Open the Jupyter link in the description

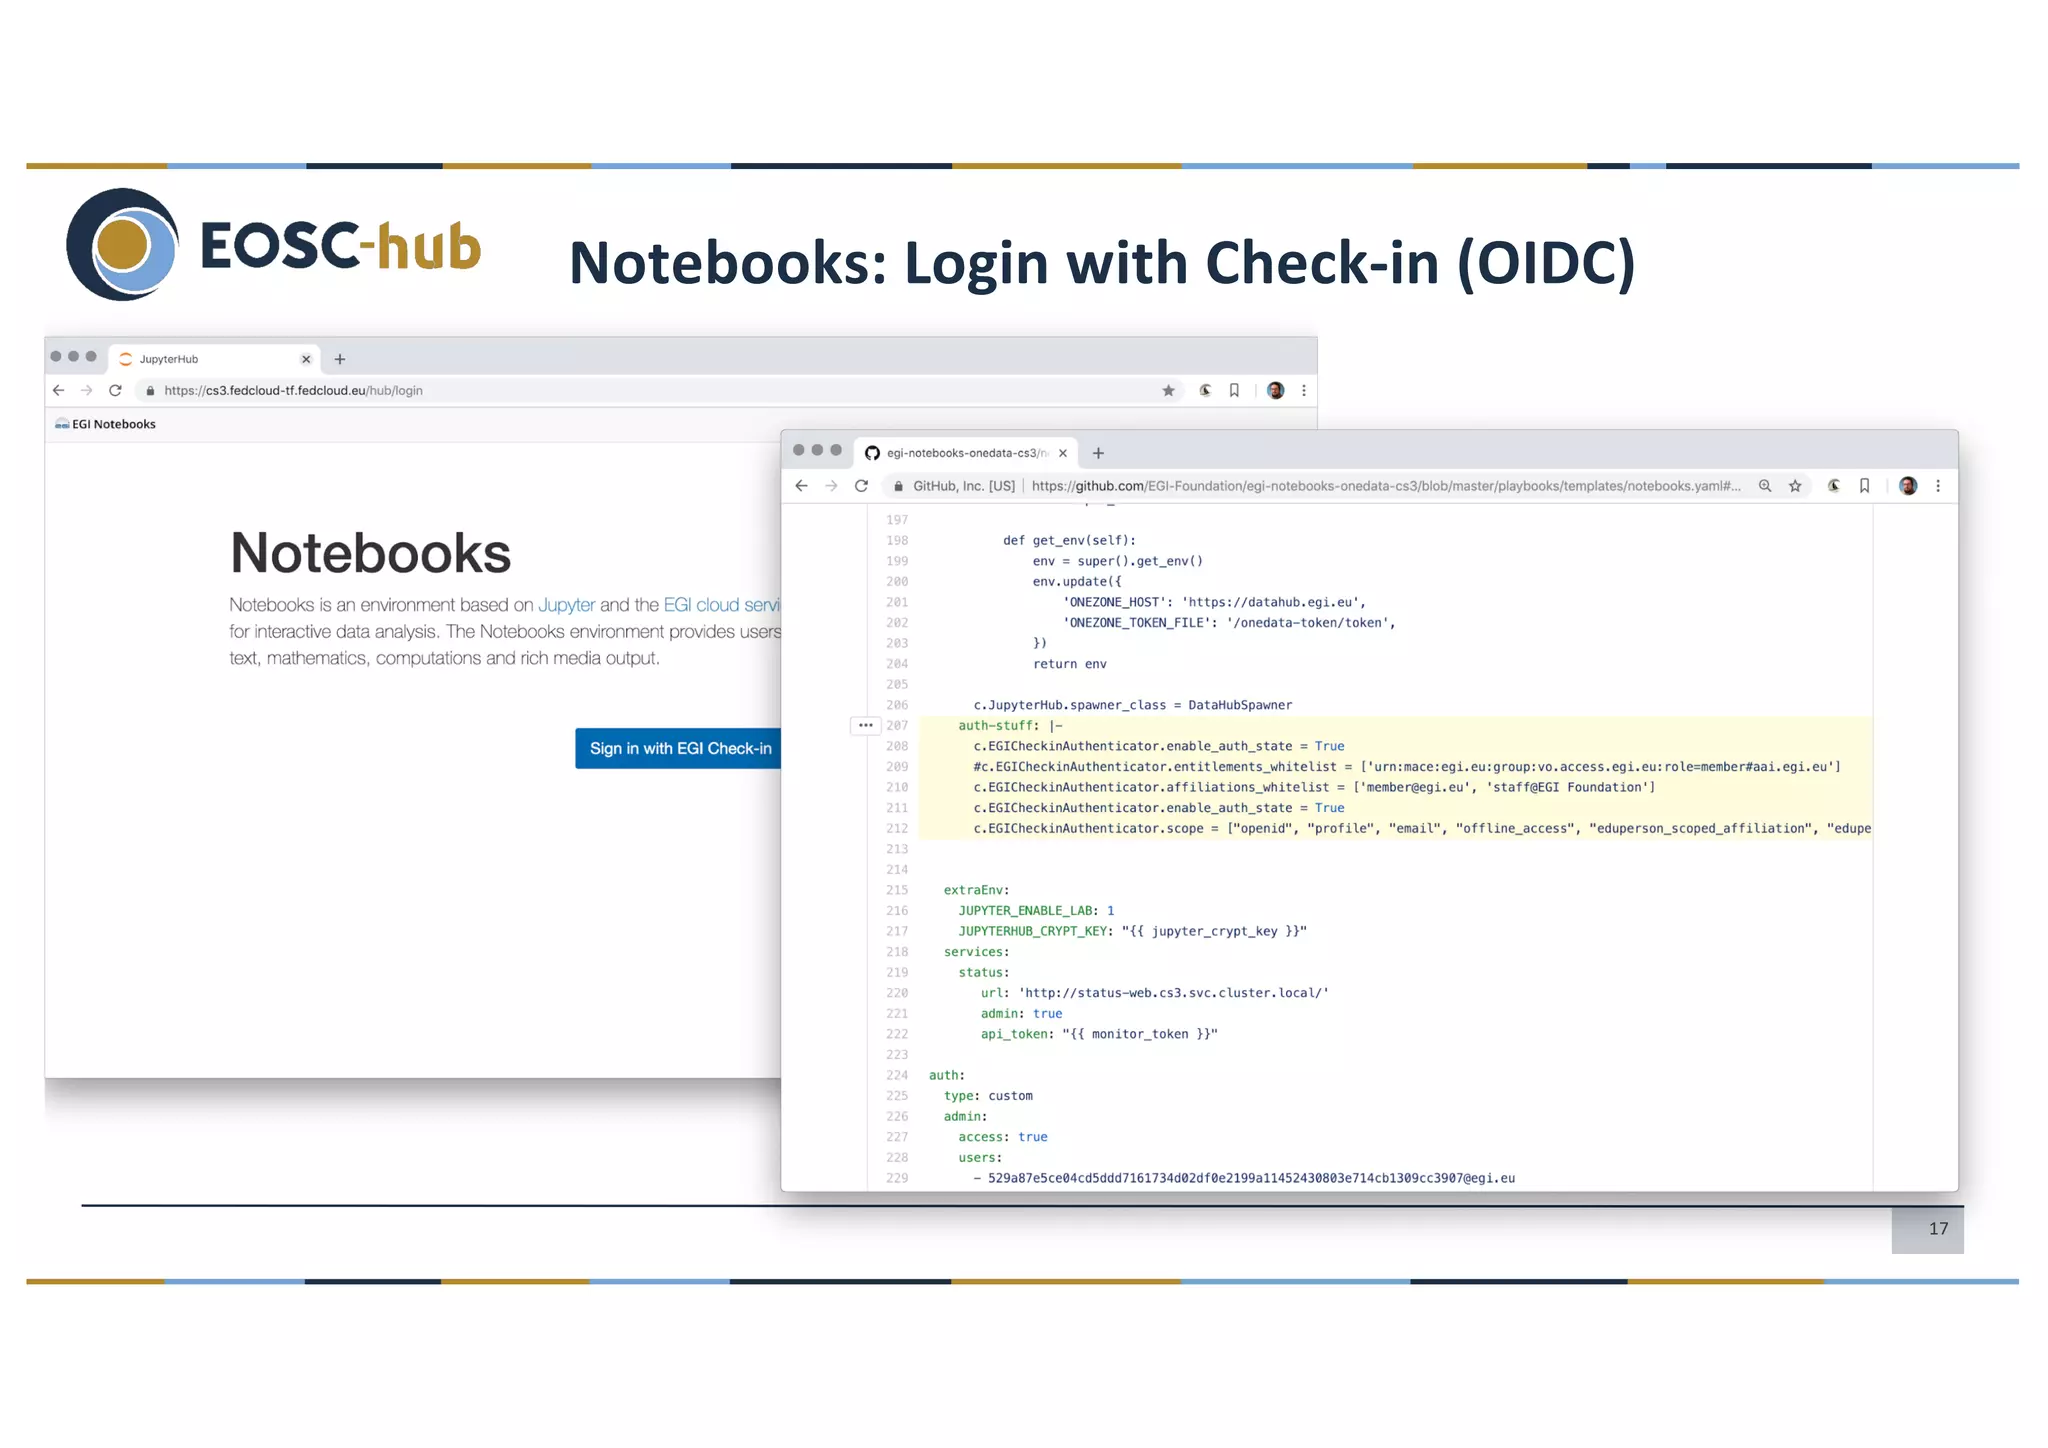click(x=566, y=605)
